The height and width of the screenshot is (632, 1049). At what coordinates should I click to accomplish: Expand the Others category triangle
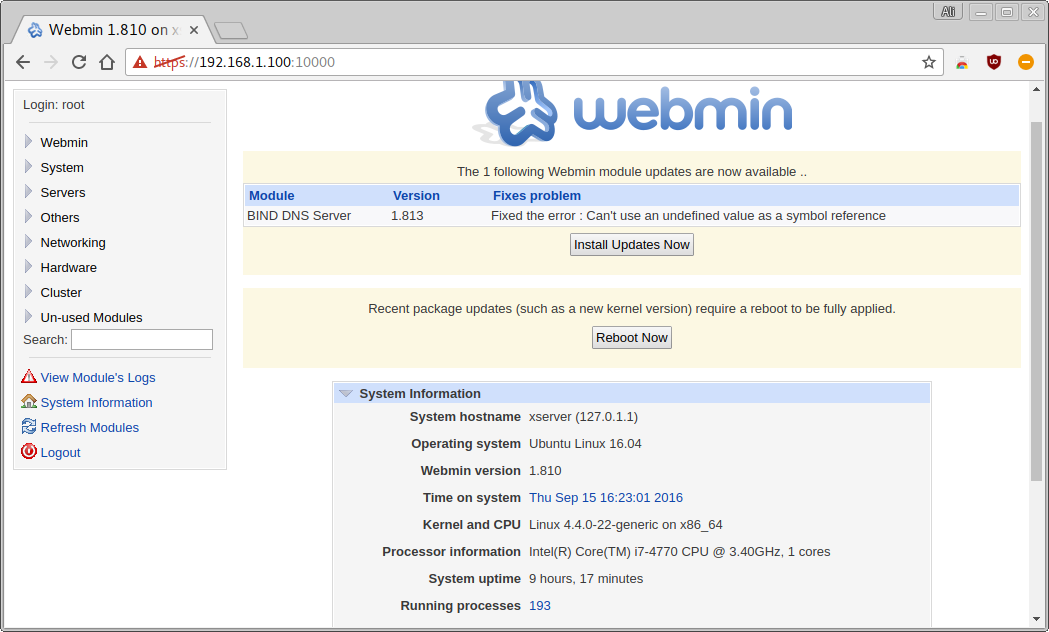pyautogui.click(x=28, y=216)
